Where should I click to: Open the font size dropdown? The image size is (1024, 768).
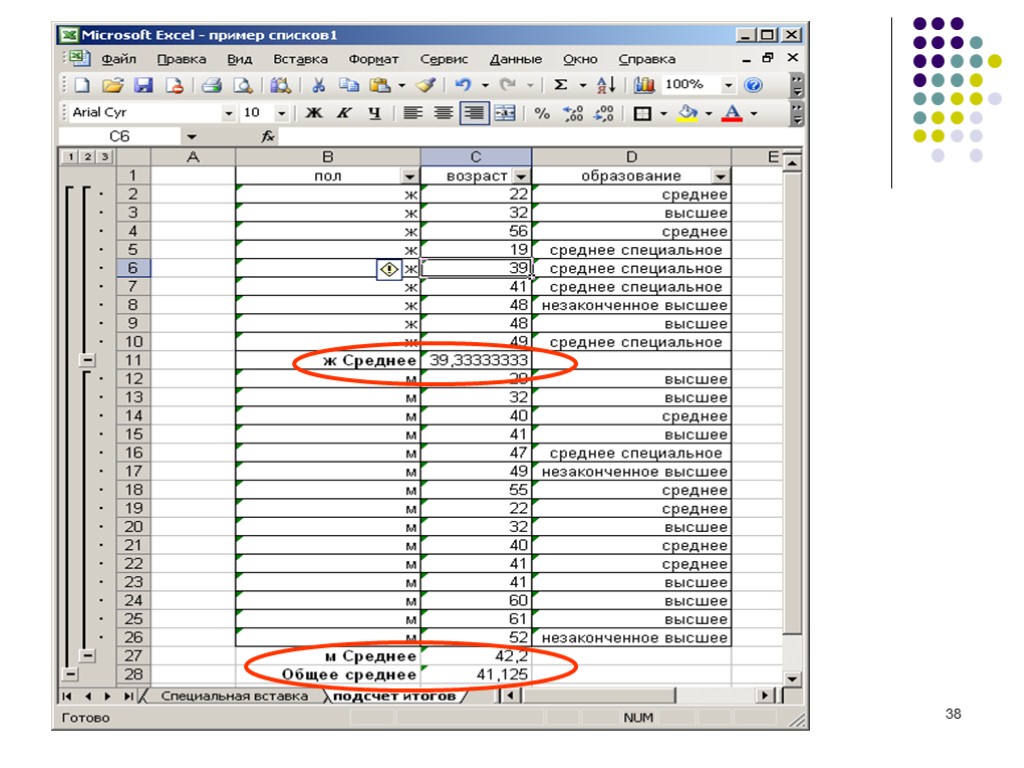[281, 113]
